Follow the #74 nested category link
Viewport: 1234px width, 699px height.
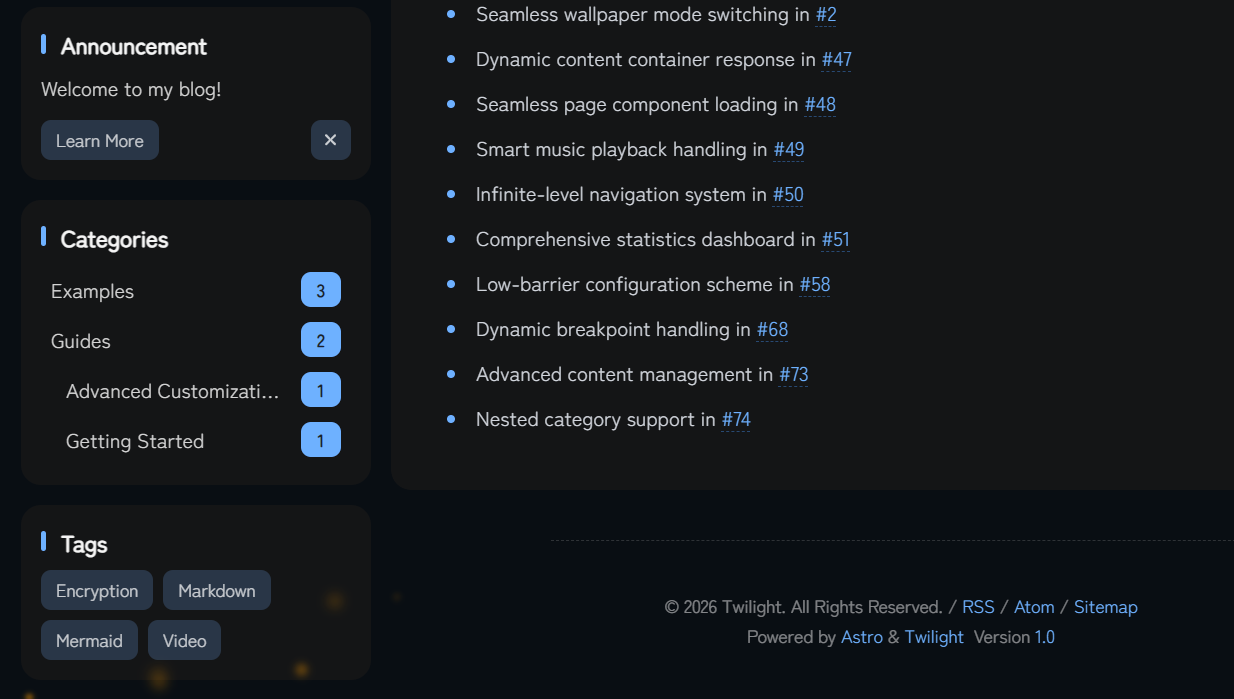[736, 420]
